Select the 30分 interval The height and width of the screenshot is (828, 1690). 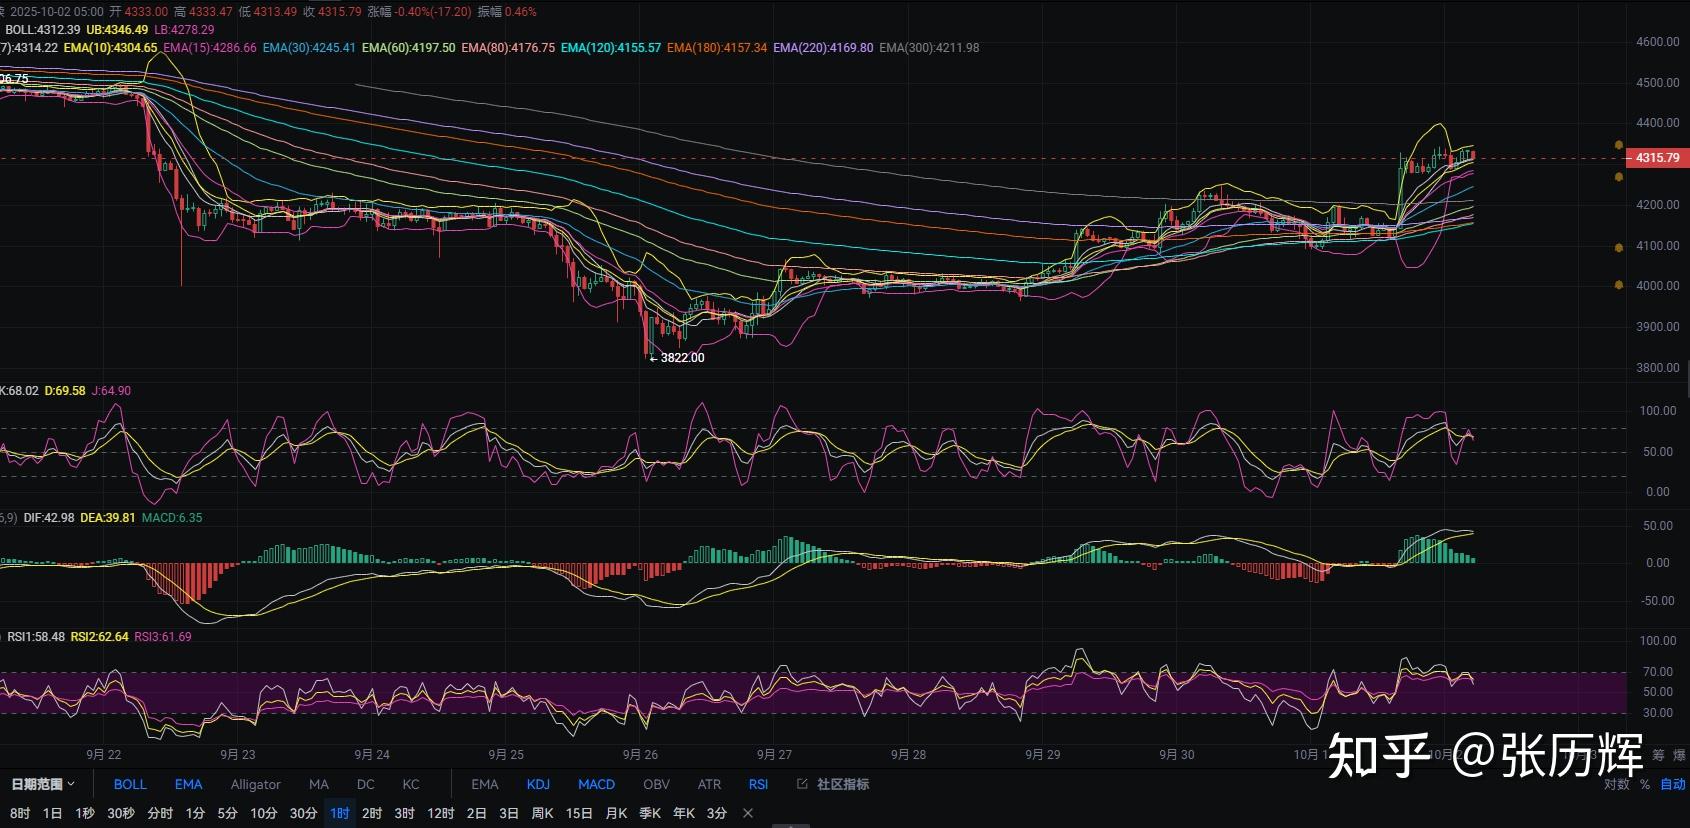tap(303, 813)
